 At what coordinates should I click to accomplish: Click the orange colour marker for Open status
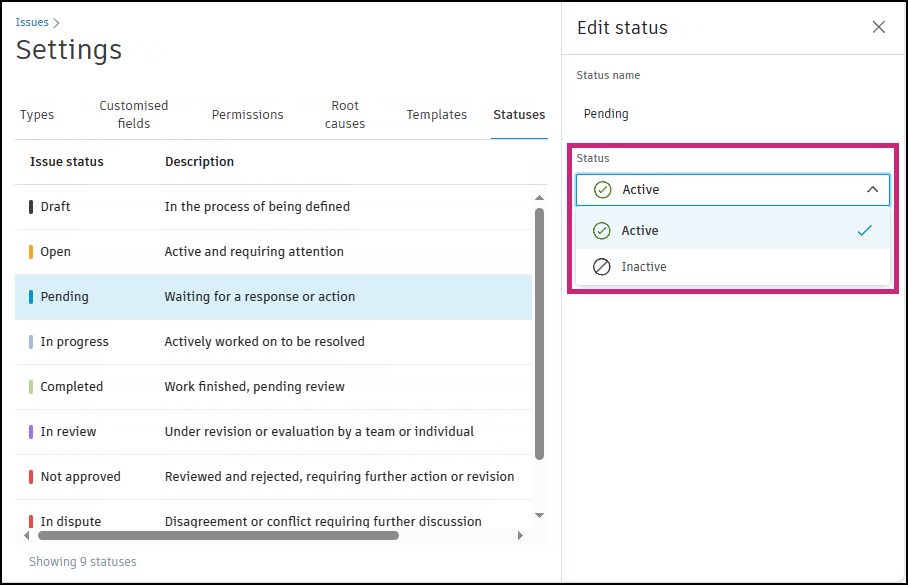point(31,252)
